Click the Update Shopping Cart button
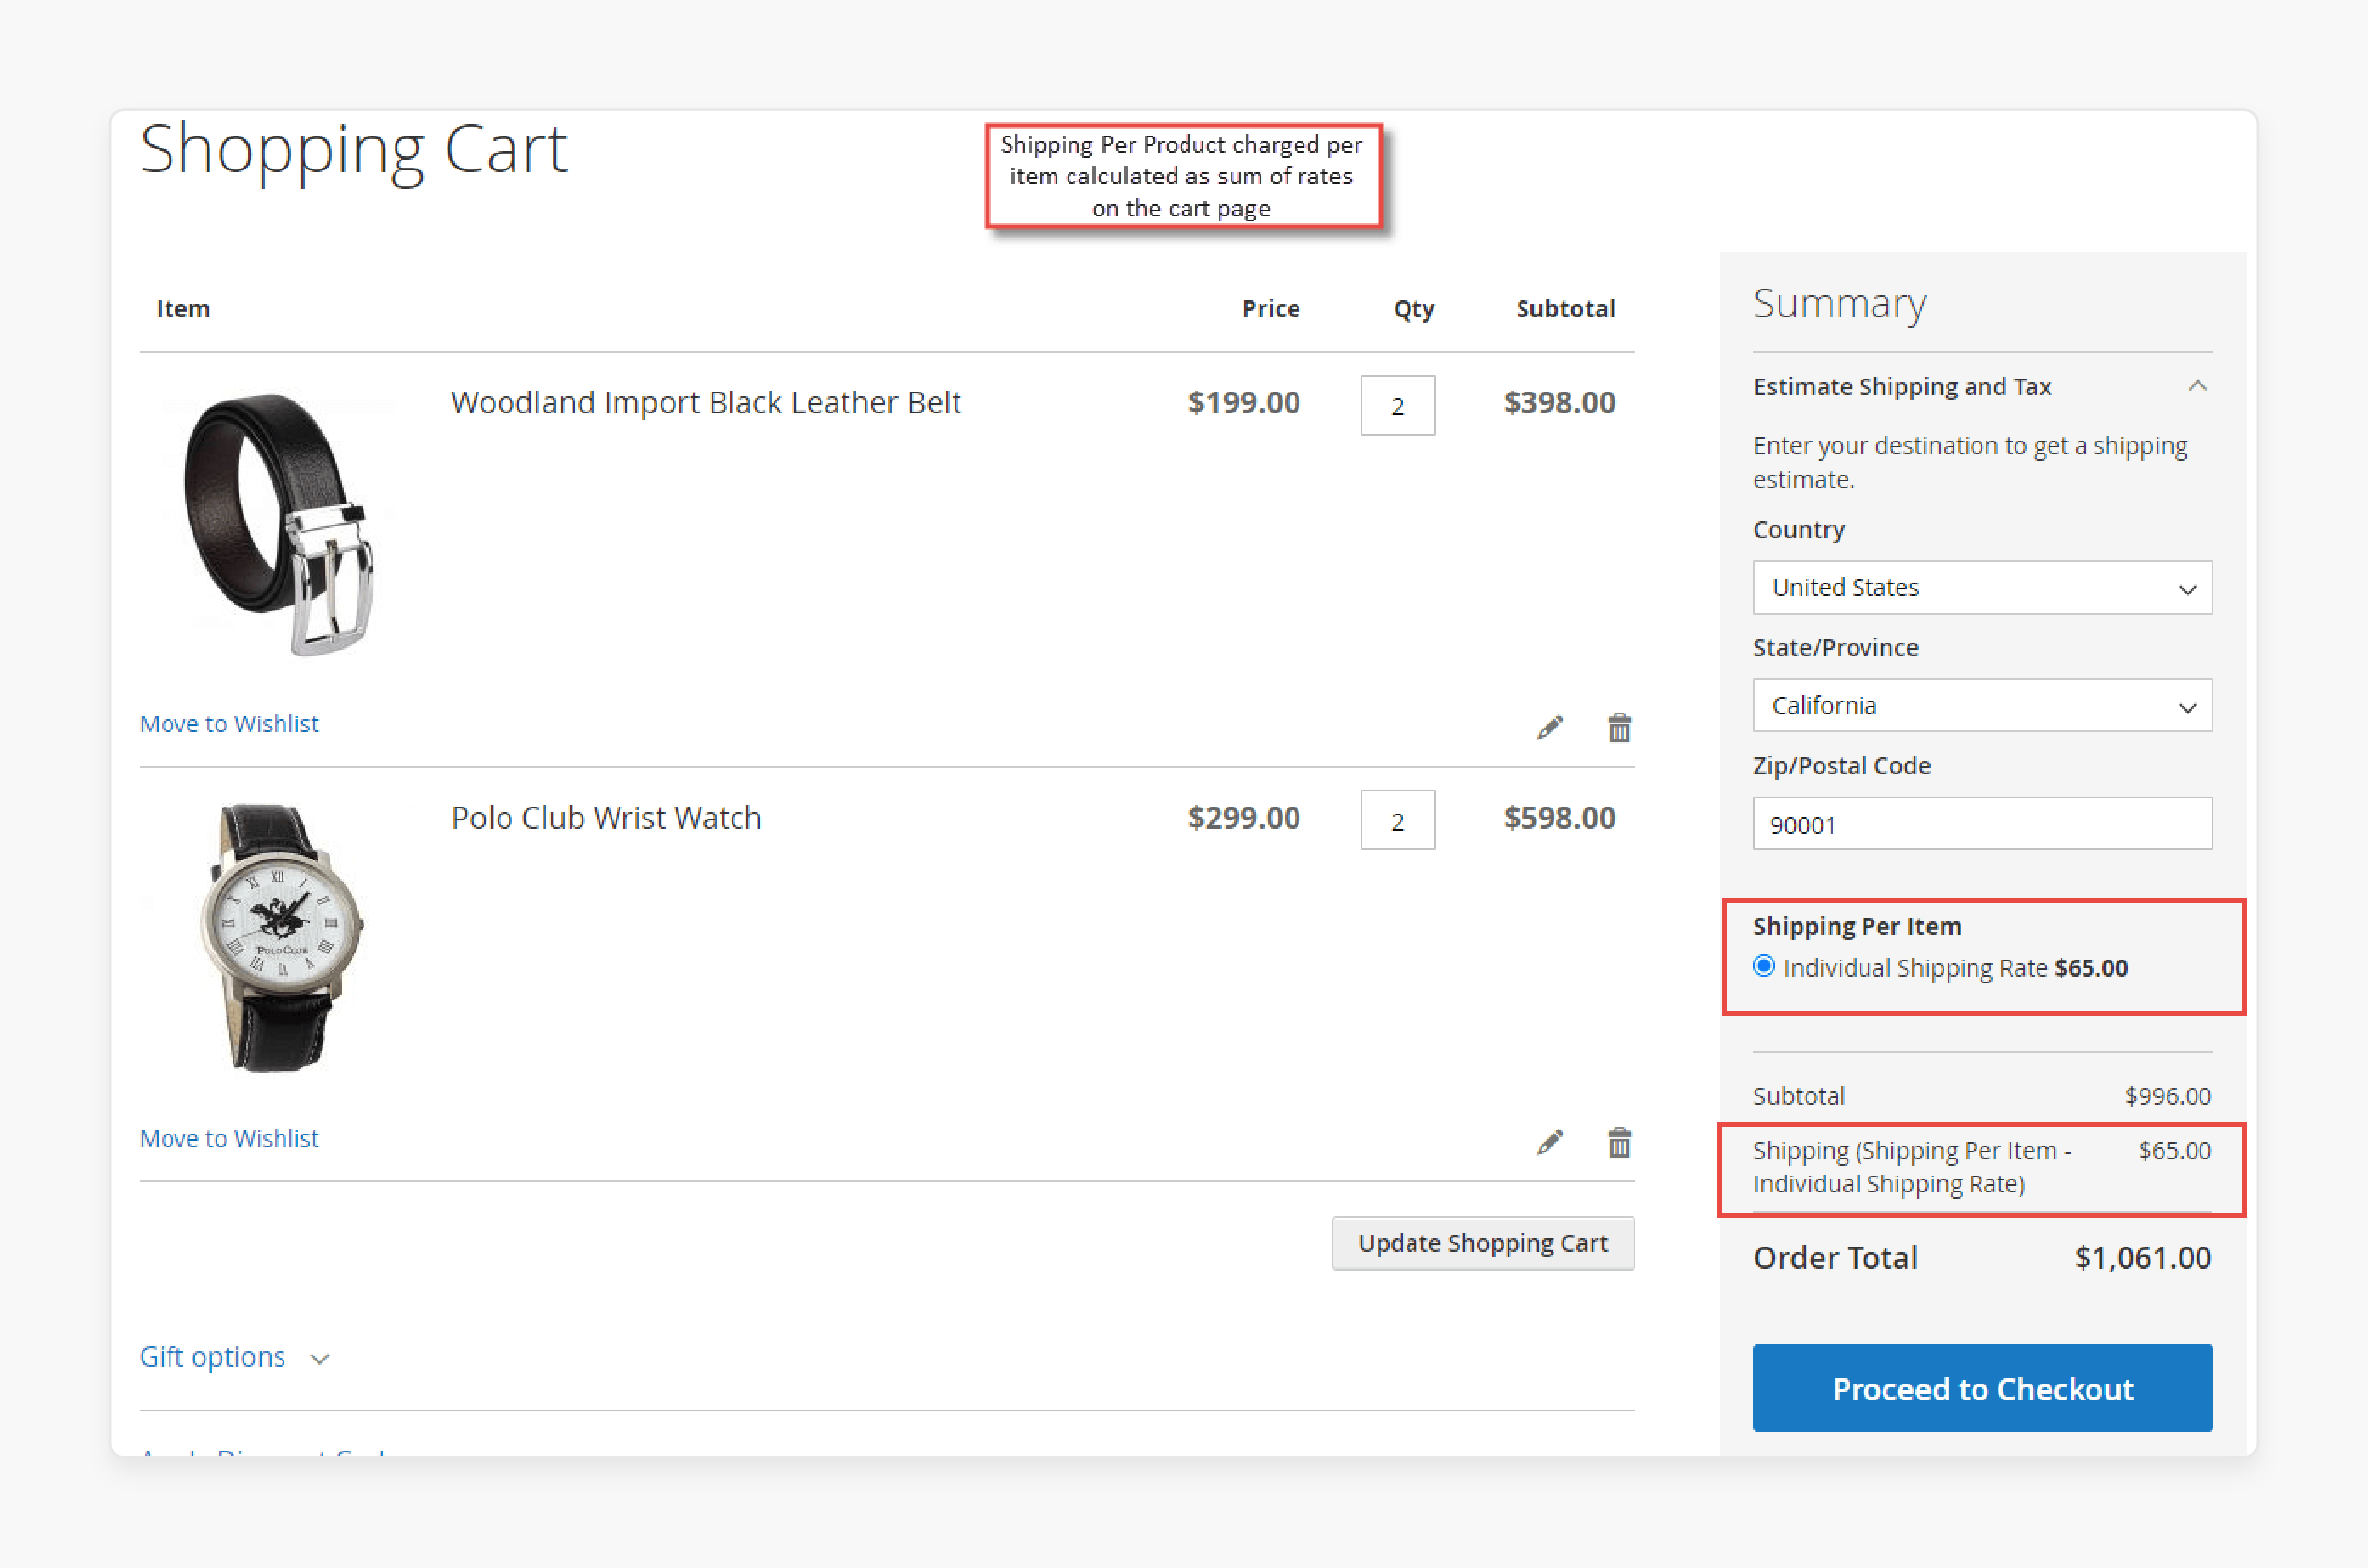2368x1568 pixels. [1483, 1243]
